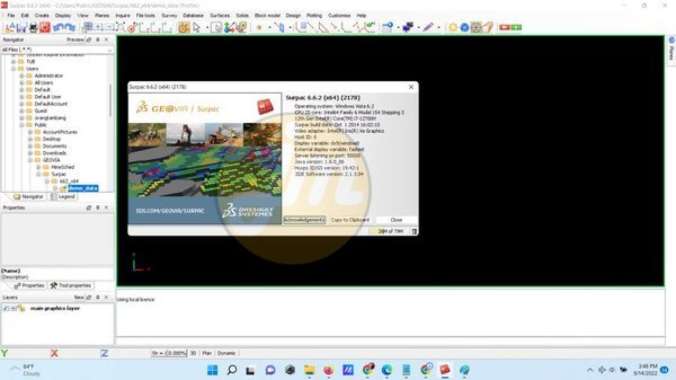The height and width of the screenshot is (380, 676).
Task: Click the pencil draw toolbar icon
Action: pos(428,28)
